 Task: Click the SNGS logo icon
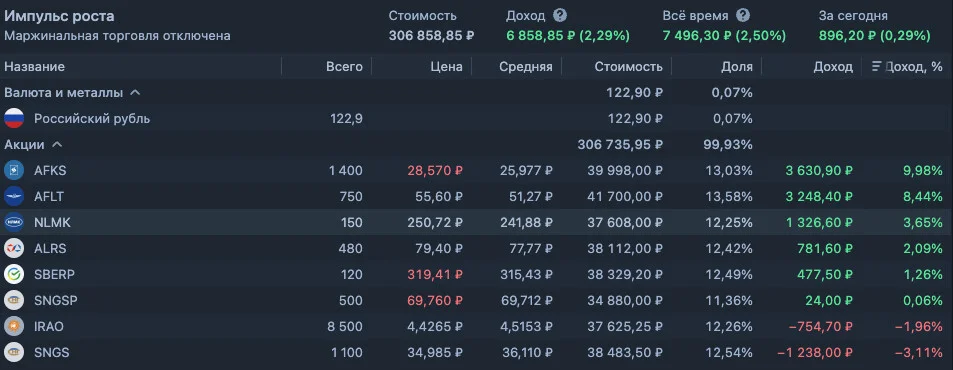[14, 352]
